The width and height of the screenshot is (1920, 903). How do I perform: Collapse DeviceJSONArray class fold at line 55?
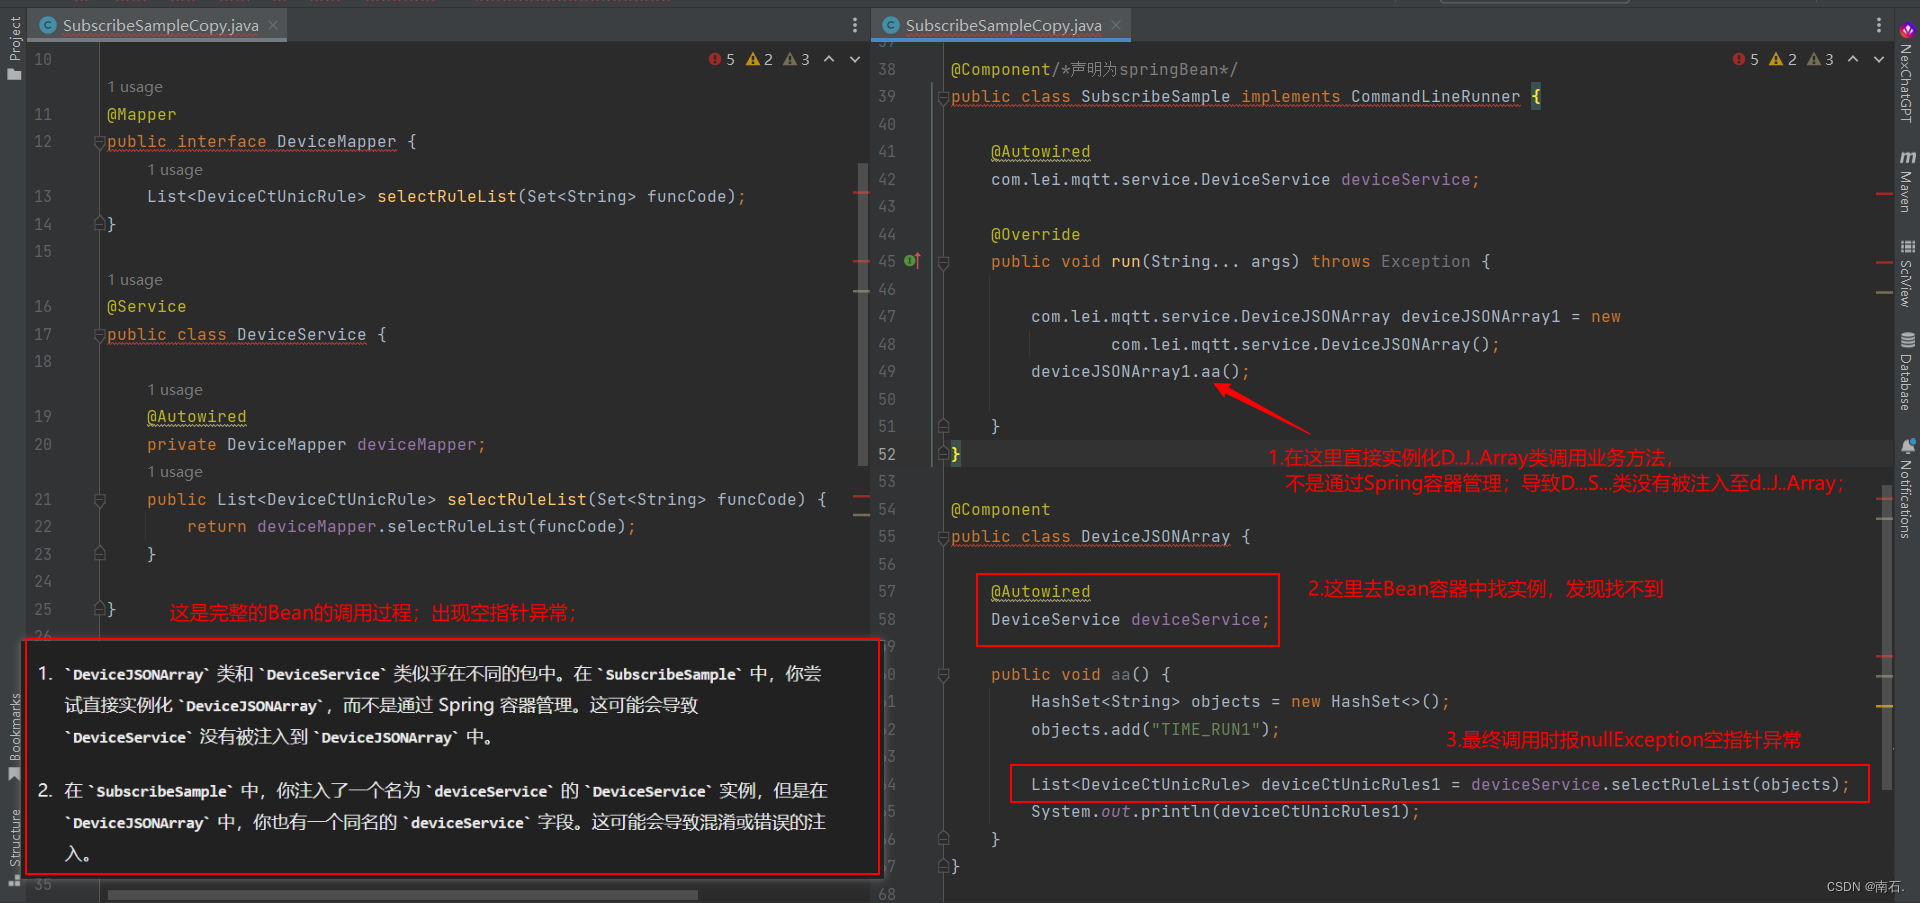click(x=943, y=537)
